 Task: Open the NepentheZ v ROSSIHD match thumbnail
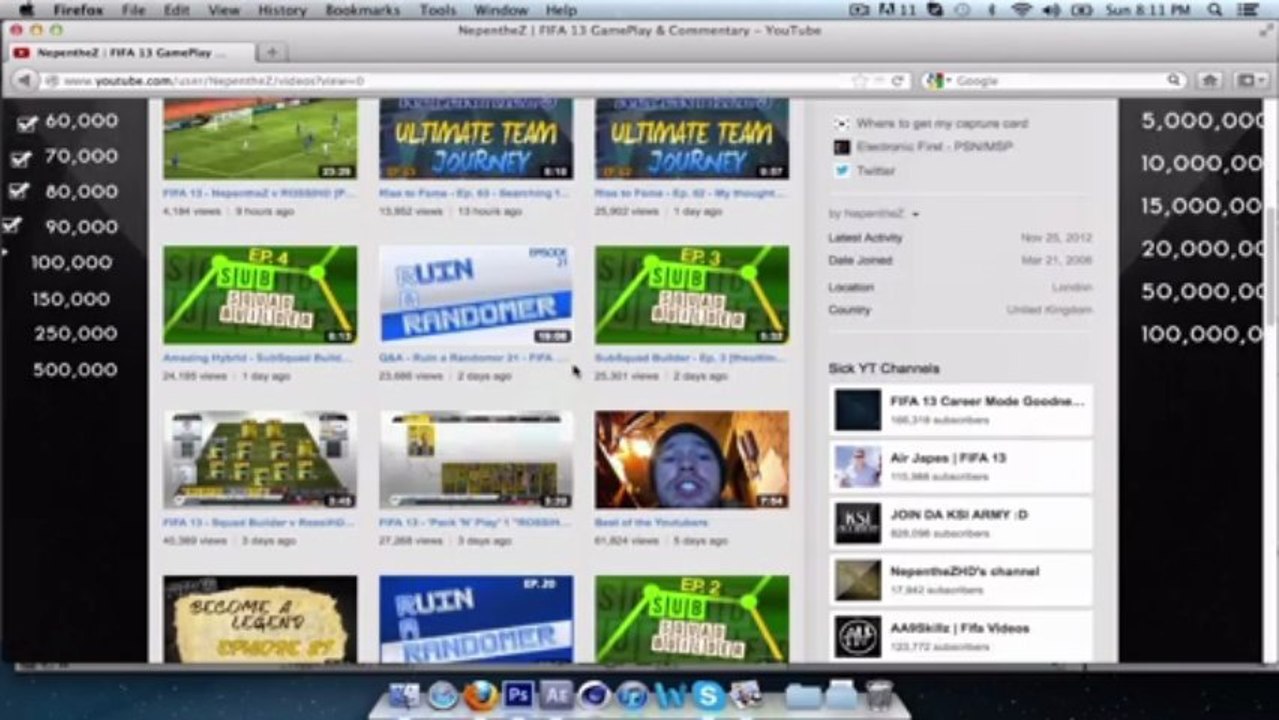[x=260, y=139]
